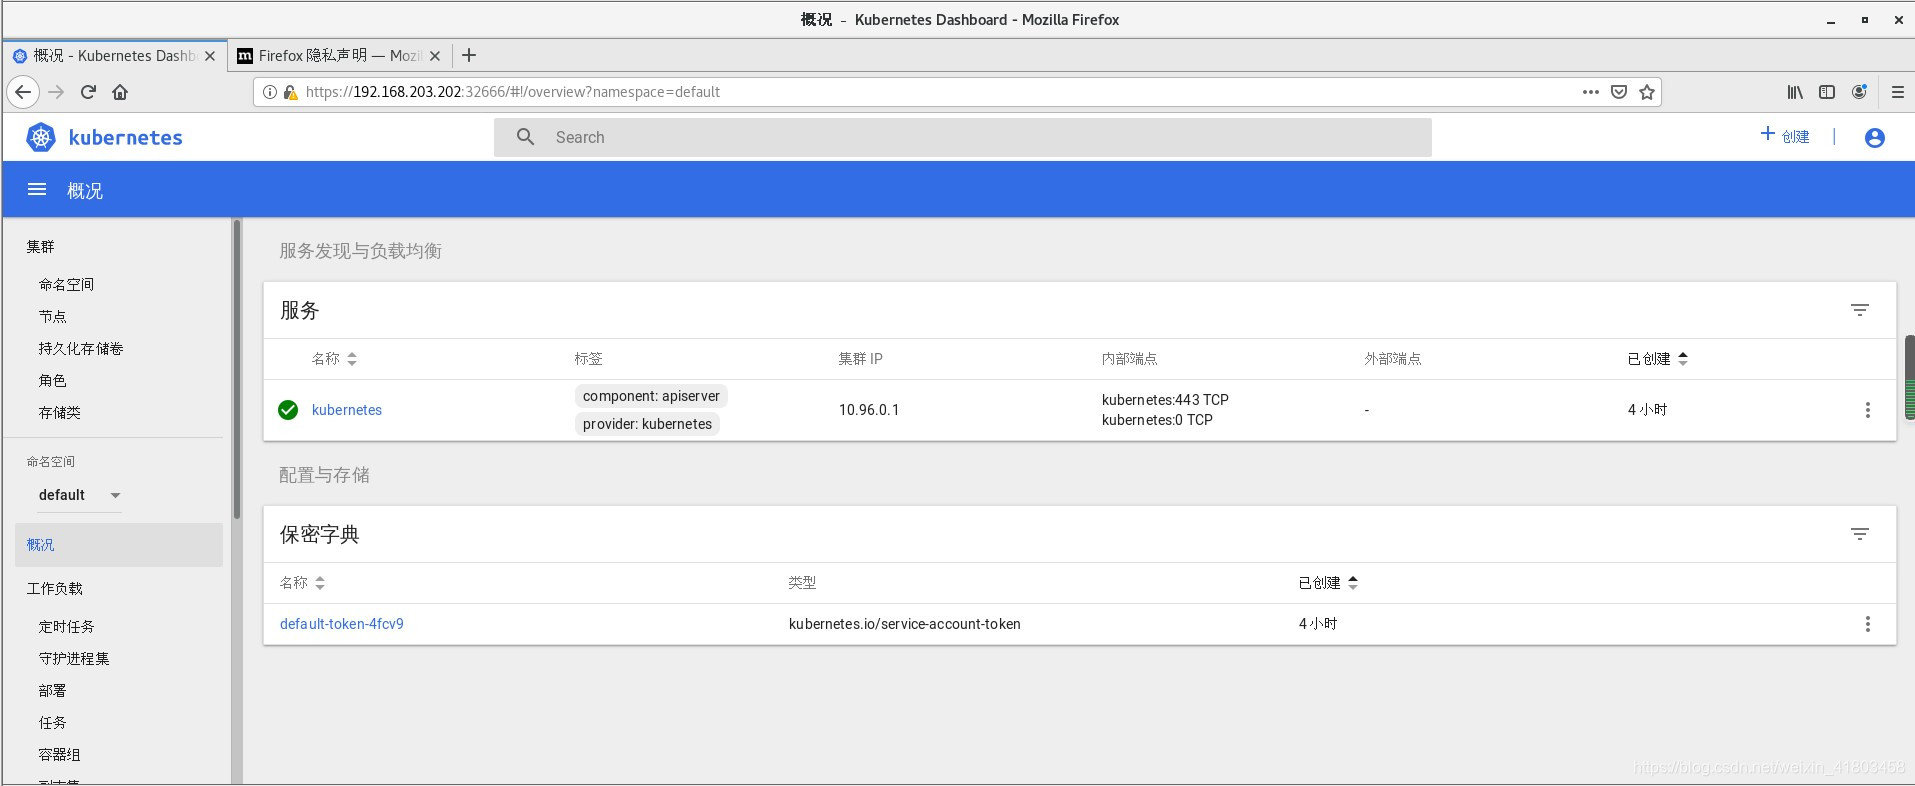Select 概况 overview in sidebar
This screenshot has width=1915, height=786.
pyautogui.click(x=119, y=545)
